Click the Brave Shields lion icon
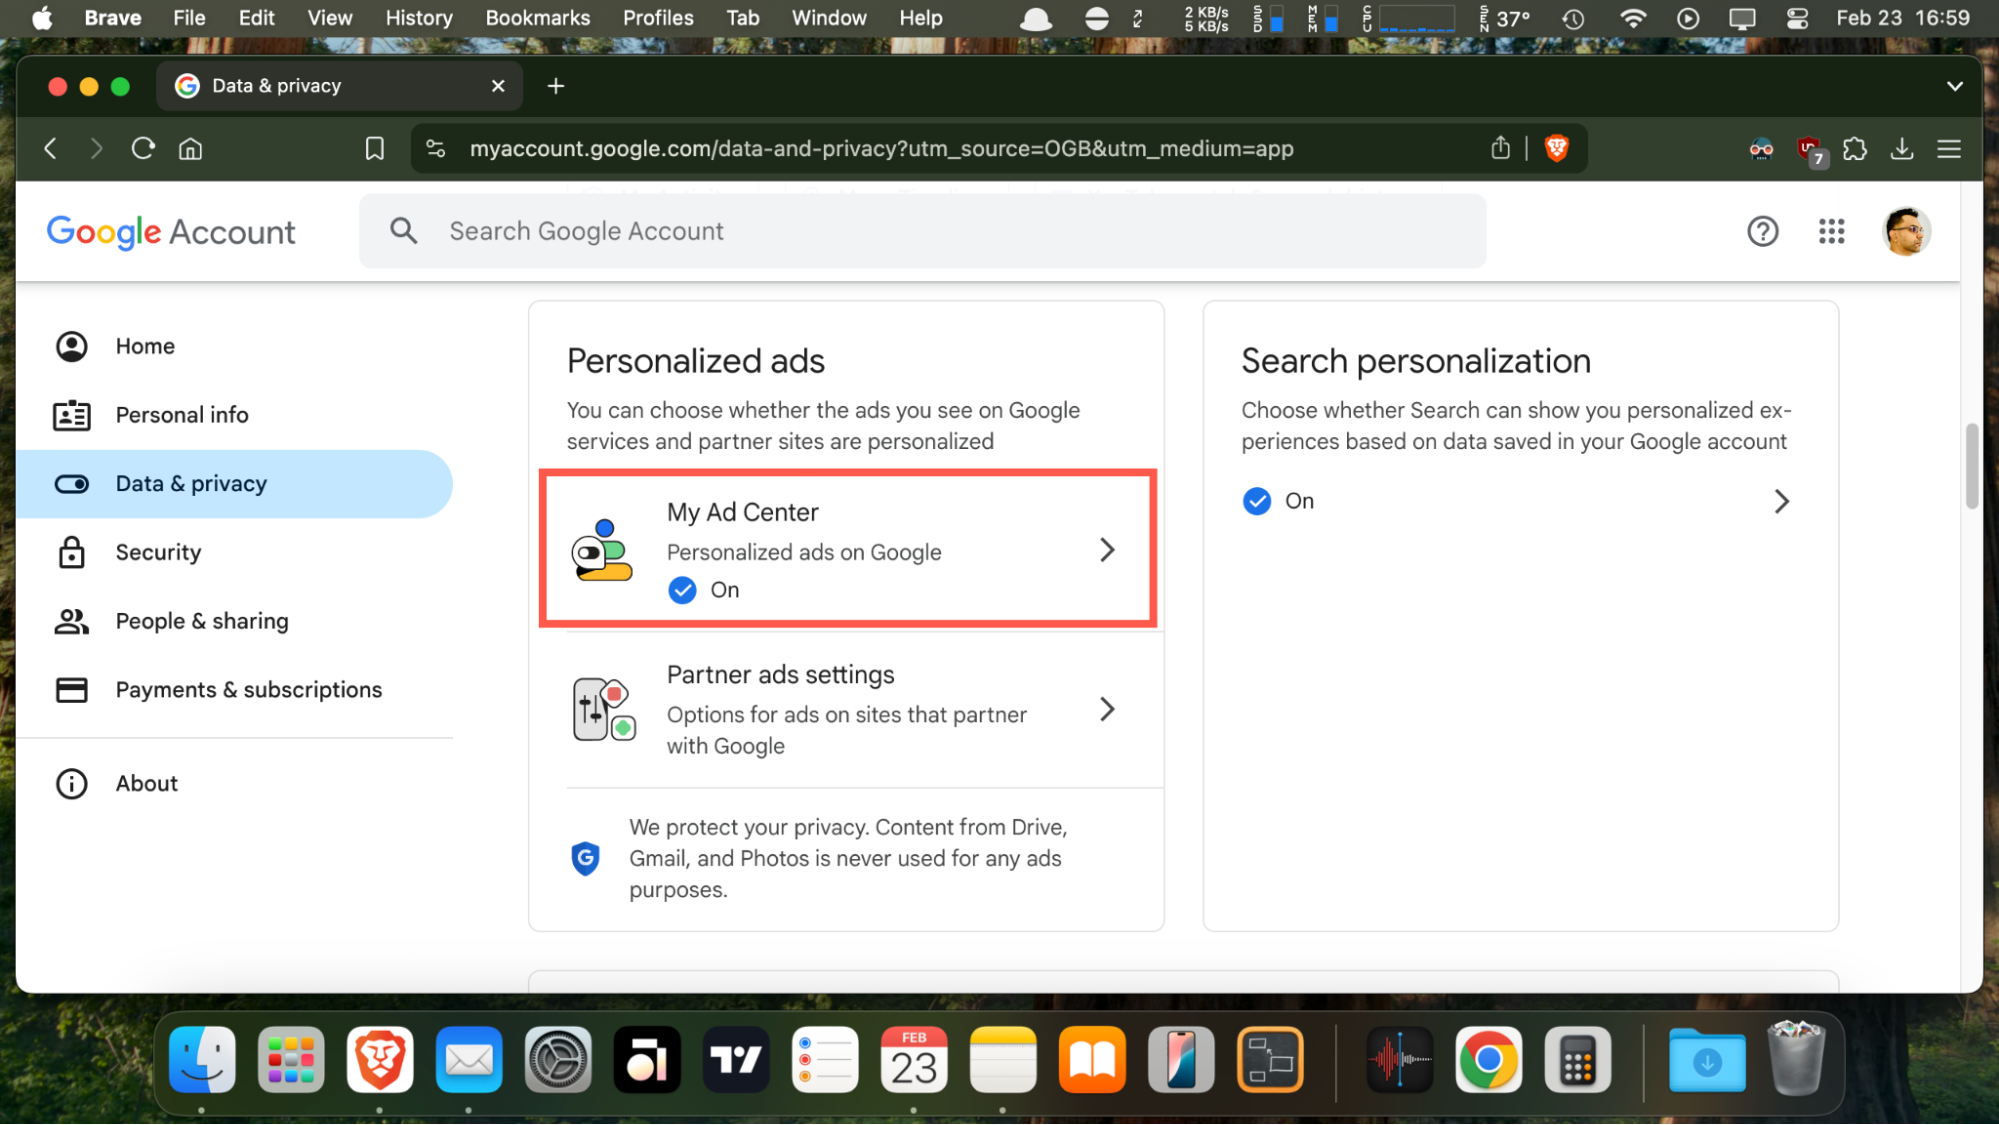The height and width of the screenshot is (1125, 1999). [1556, 148]
